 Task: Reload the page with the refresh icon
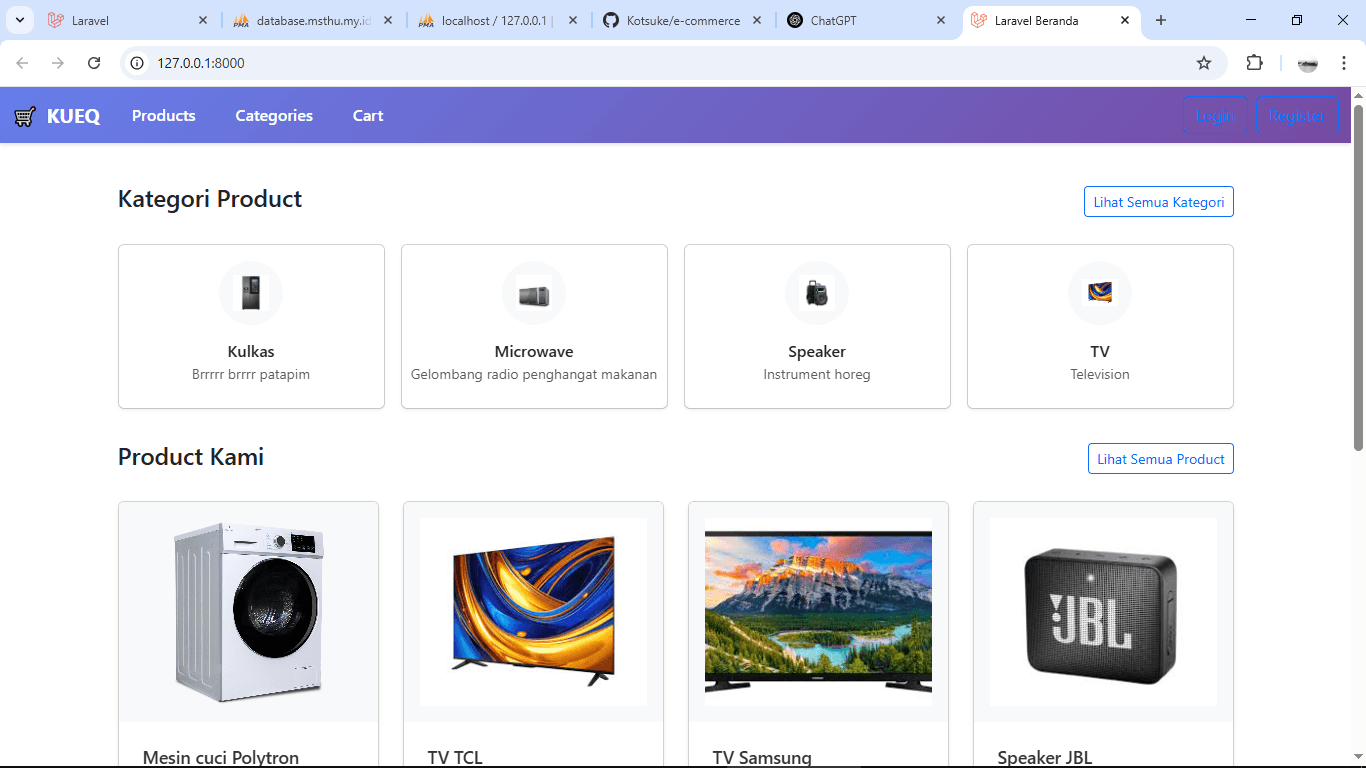(94, 63)
